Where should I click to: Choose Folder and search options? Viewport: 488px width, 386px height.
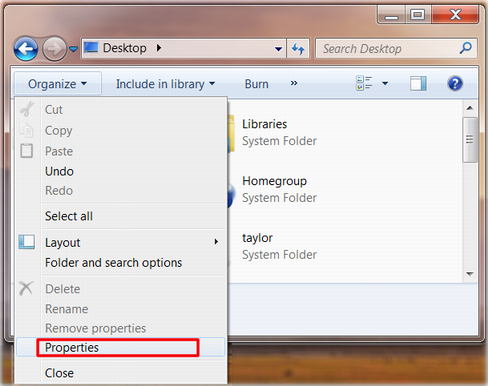114,263
